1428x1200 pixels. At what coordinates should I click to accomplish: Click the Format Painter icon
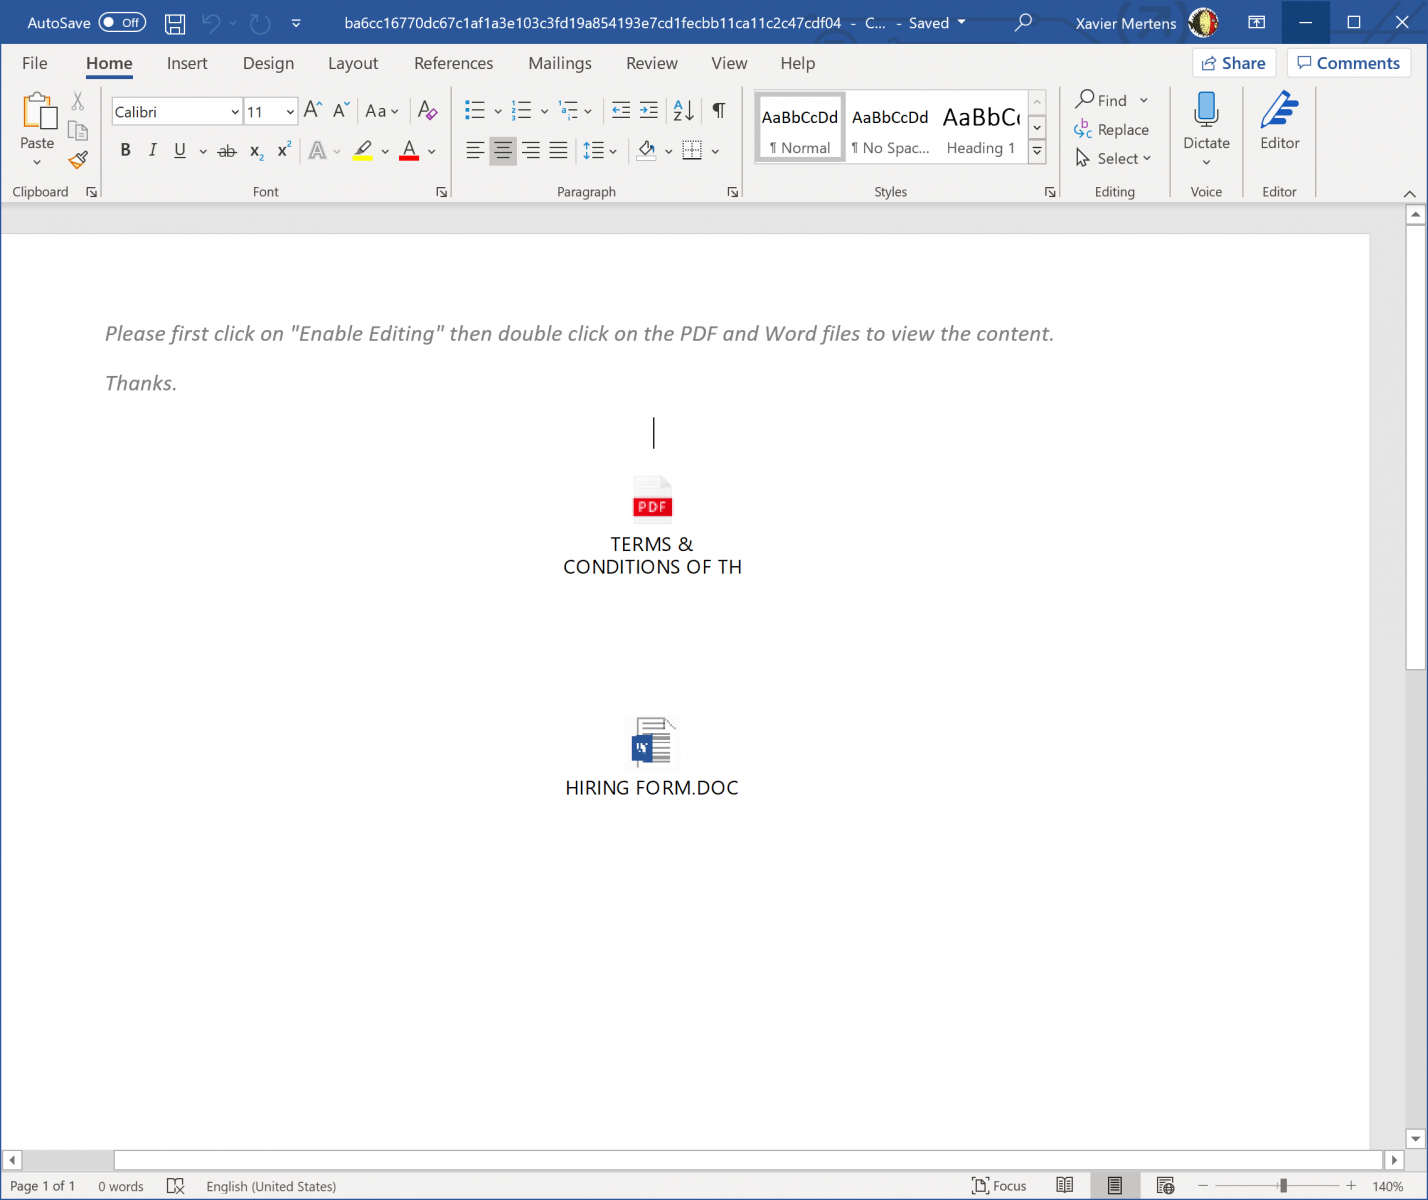78,160
